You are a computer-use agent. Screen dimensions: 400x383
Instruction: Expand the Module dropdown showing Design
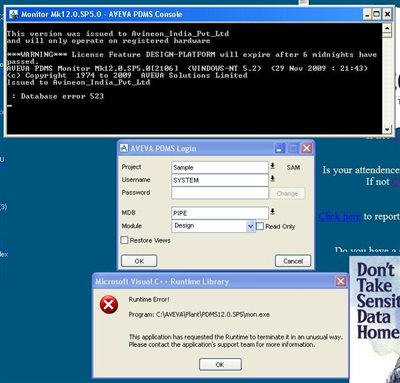tap(250, 226)
